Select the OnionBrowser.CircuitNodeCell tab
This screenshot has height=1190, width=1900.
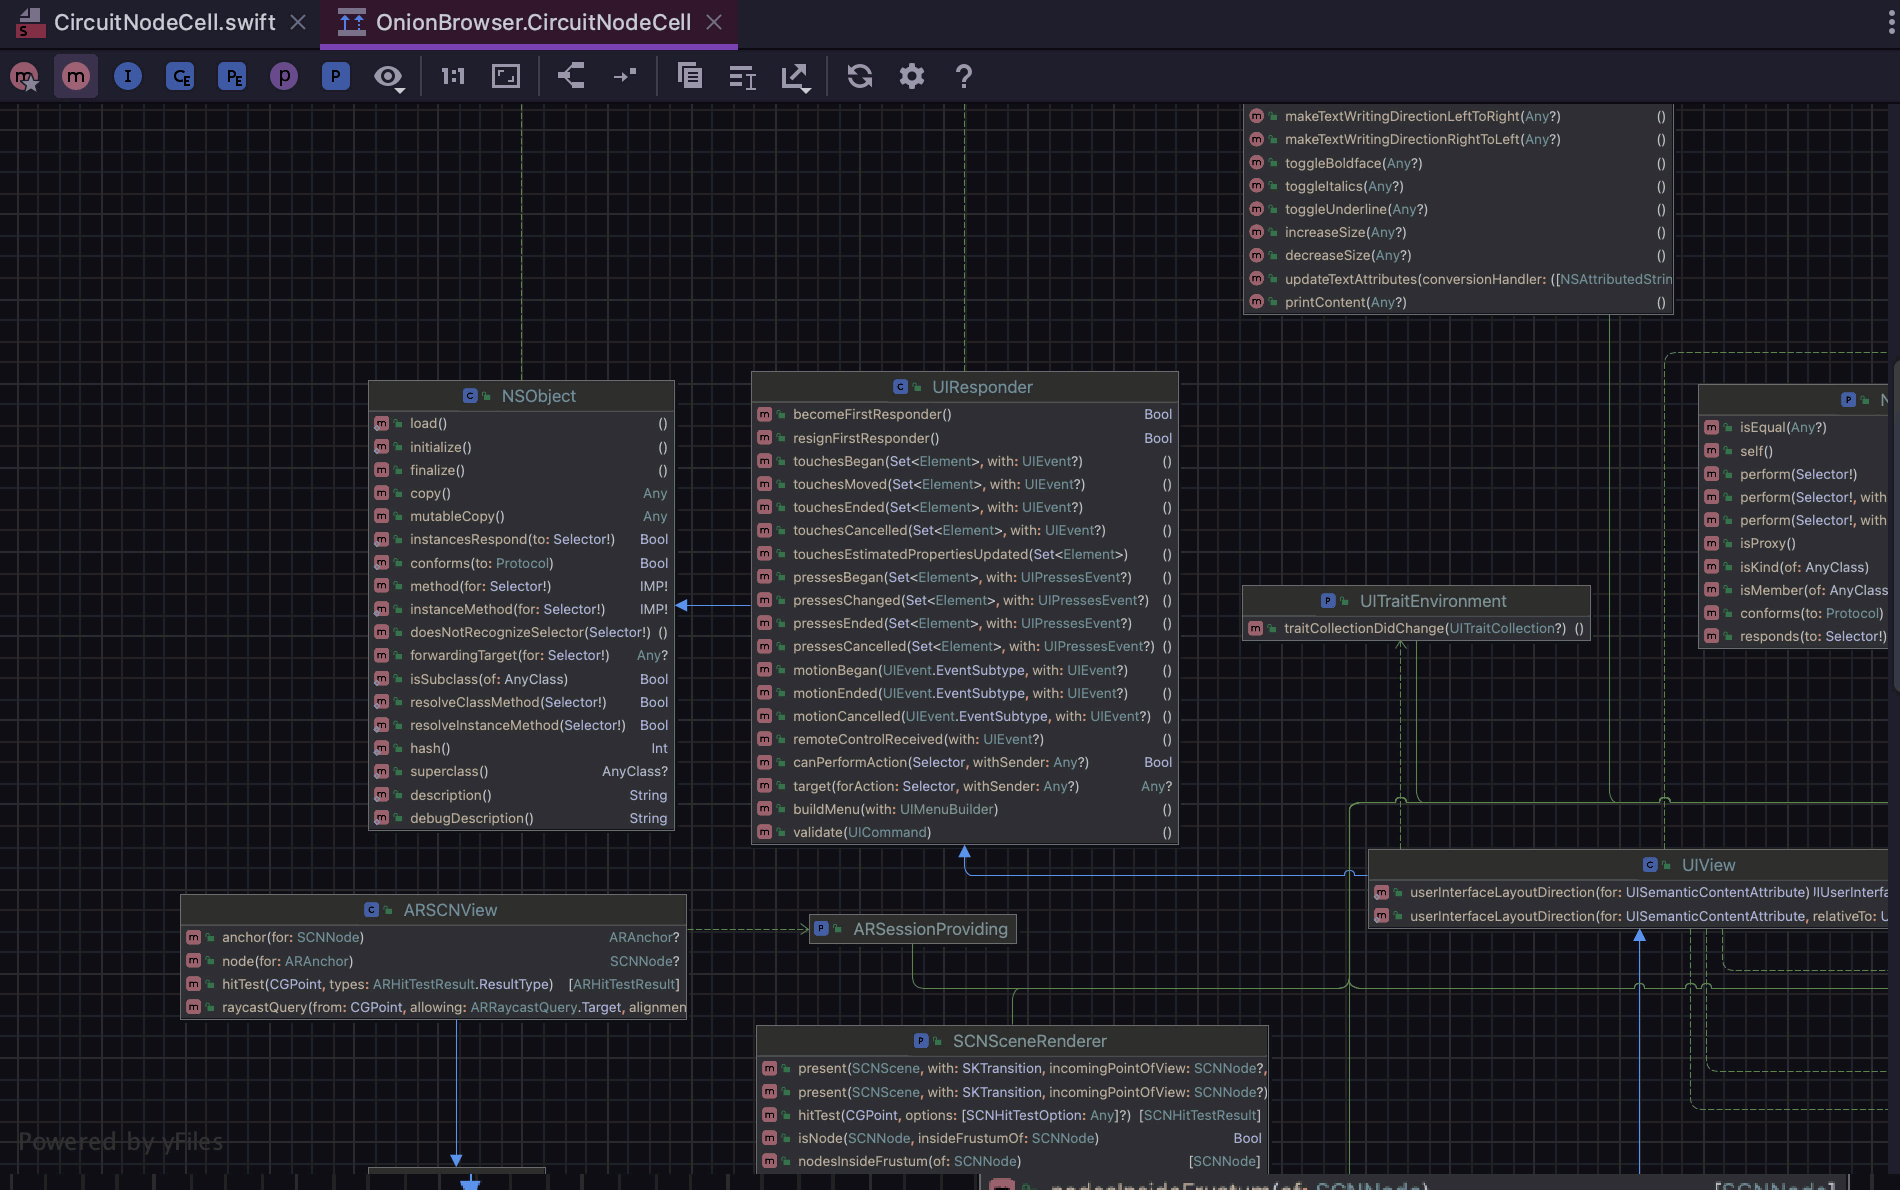tap(533, 22)
